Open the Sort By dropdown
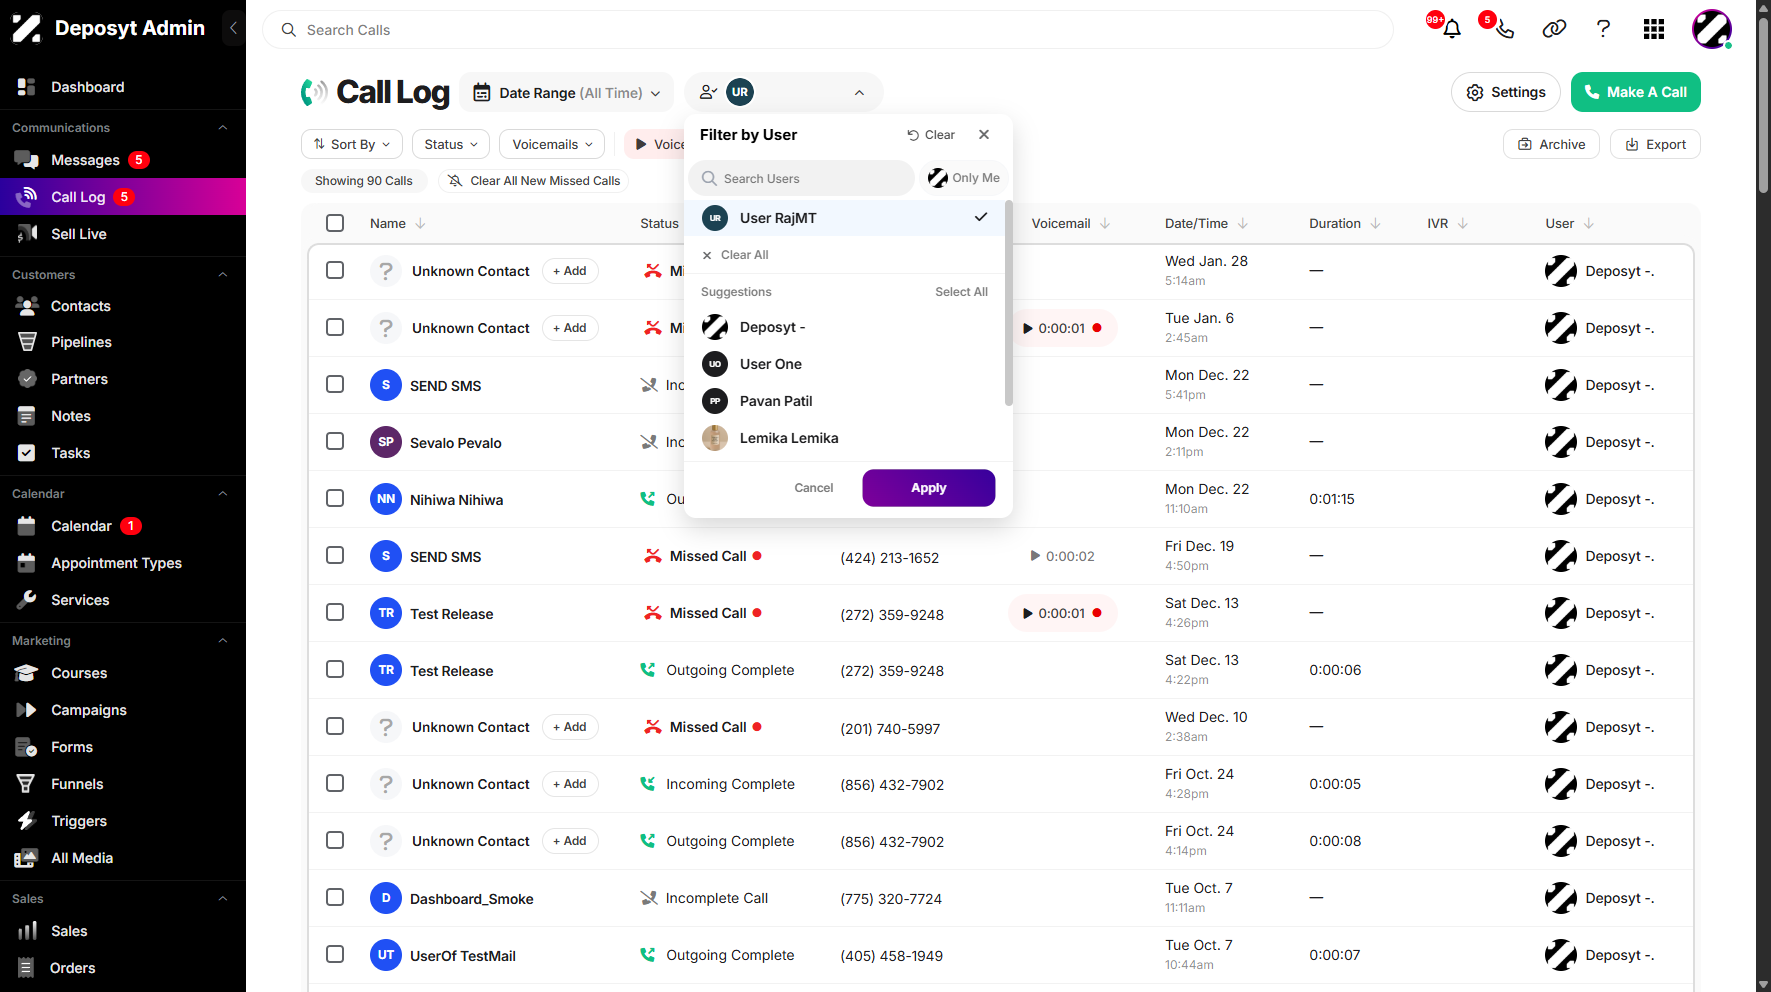Viewport: 1771px width, 992px height. click(x=352, y=144)
